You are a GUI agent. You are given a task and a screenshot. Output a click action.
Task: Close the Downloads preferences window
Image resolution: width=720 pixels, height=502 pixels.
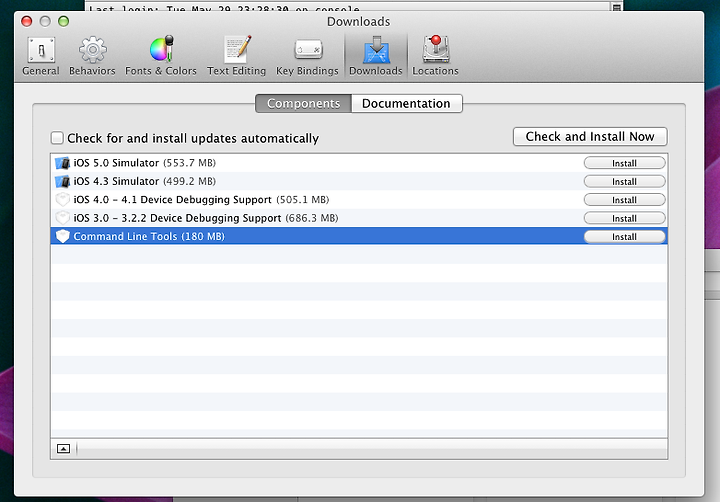click(27, 21)
